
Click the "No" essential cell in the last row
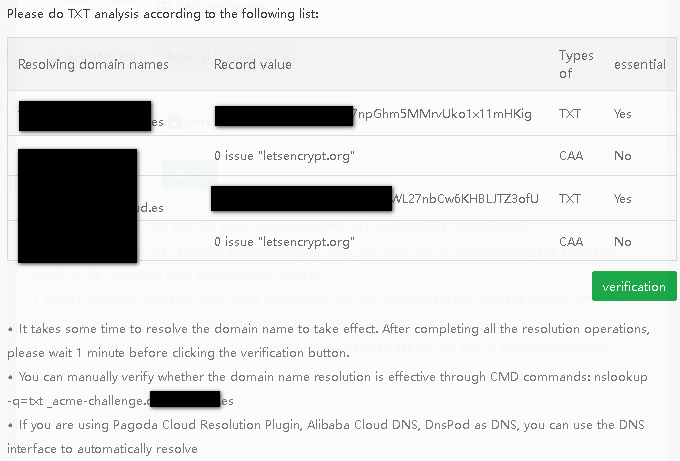coord(623,241)
